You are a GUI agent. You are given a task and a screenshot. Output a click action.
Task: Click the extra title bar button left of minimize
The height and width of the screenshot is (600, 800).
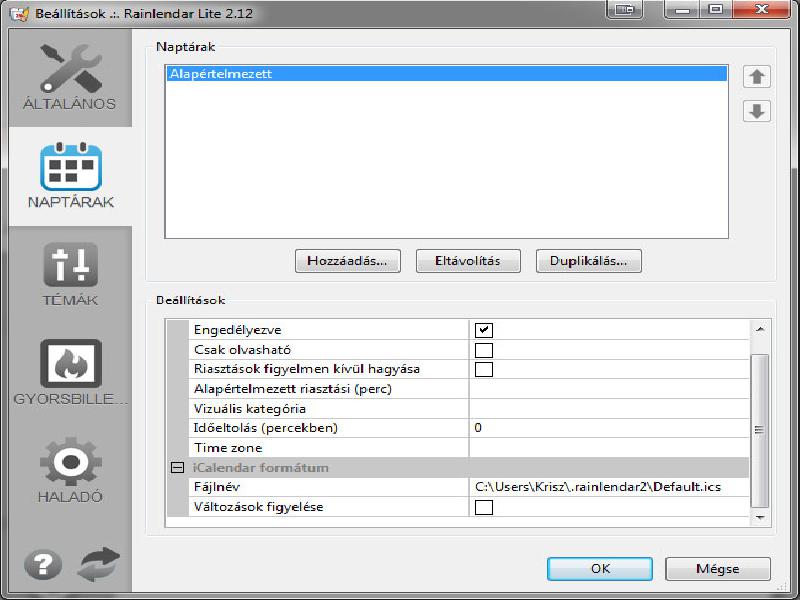pos(624,9)
